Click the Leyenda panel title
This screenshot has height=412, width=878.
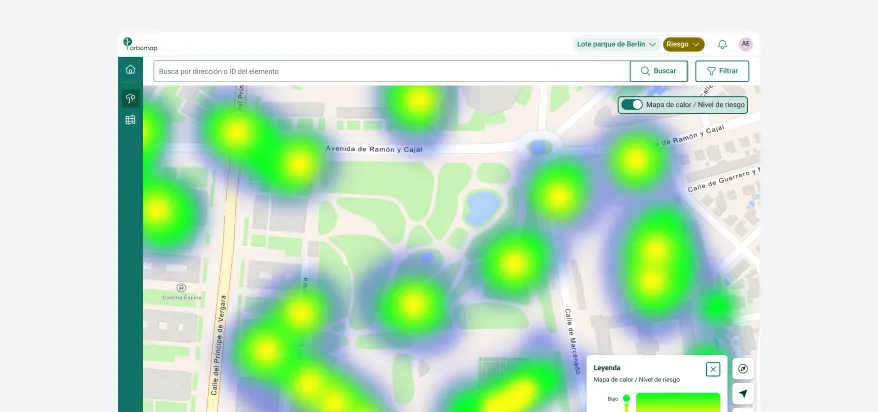click(606, 368)
